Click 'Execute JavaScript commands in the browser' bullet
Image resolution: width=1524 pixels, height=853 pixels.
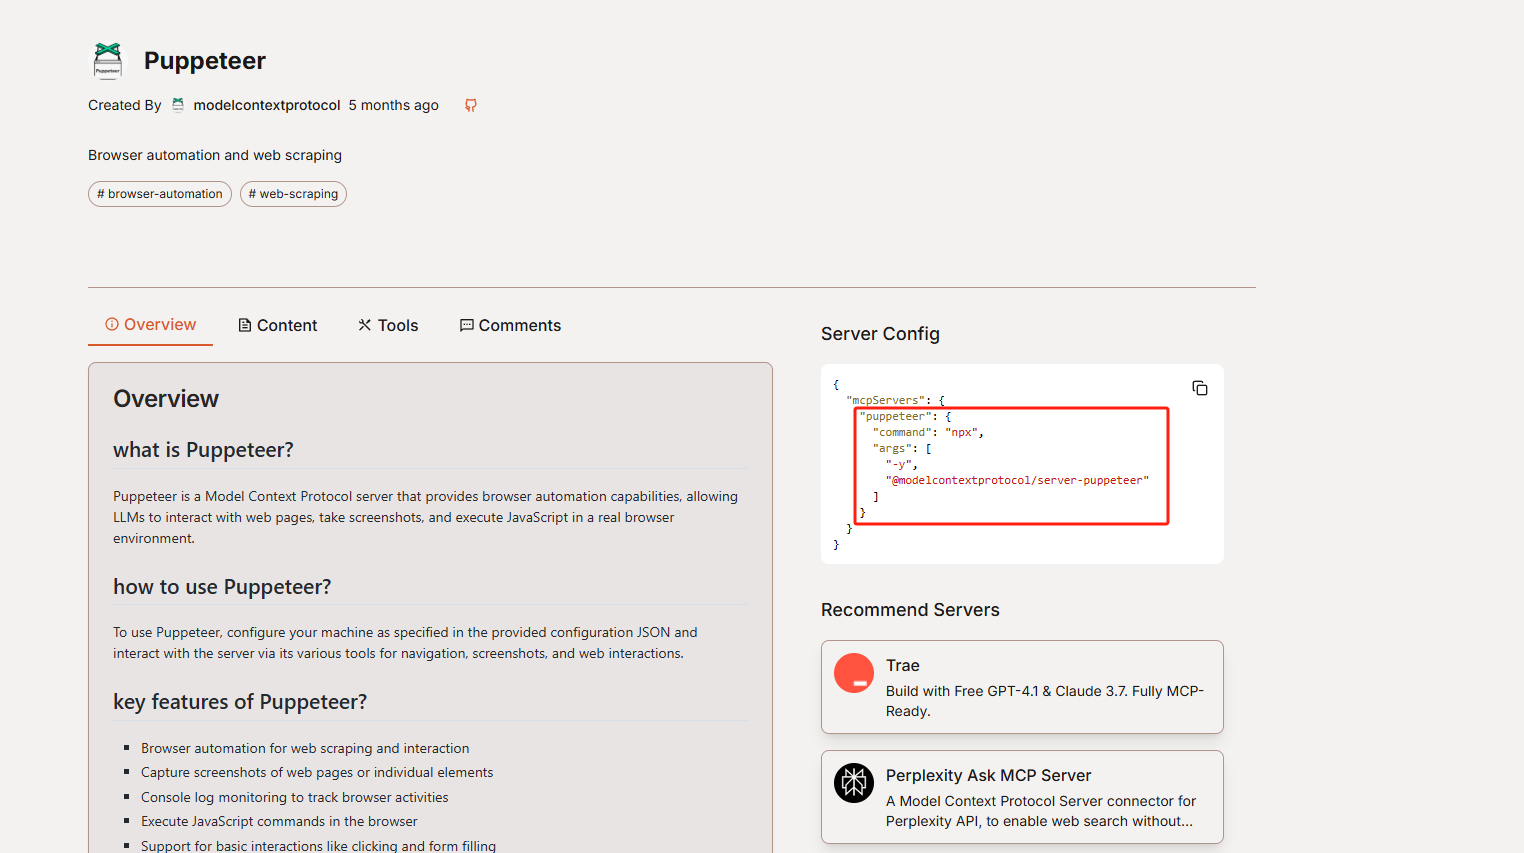[279, 821]
